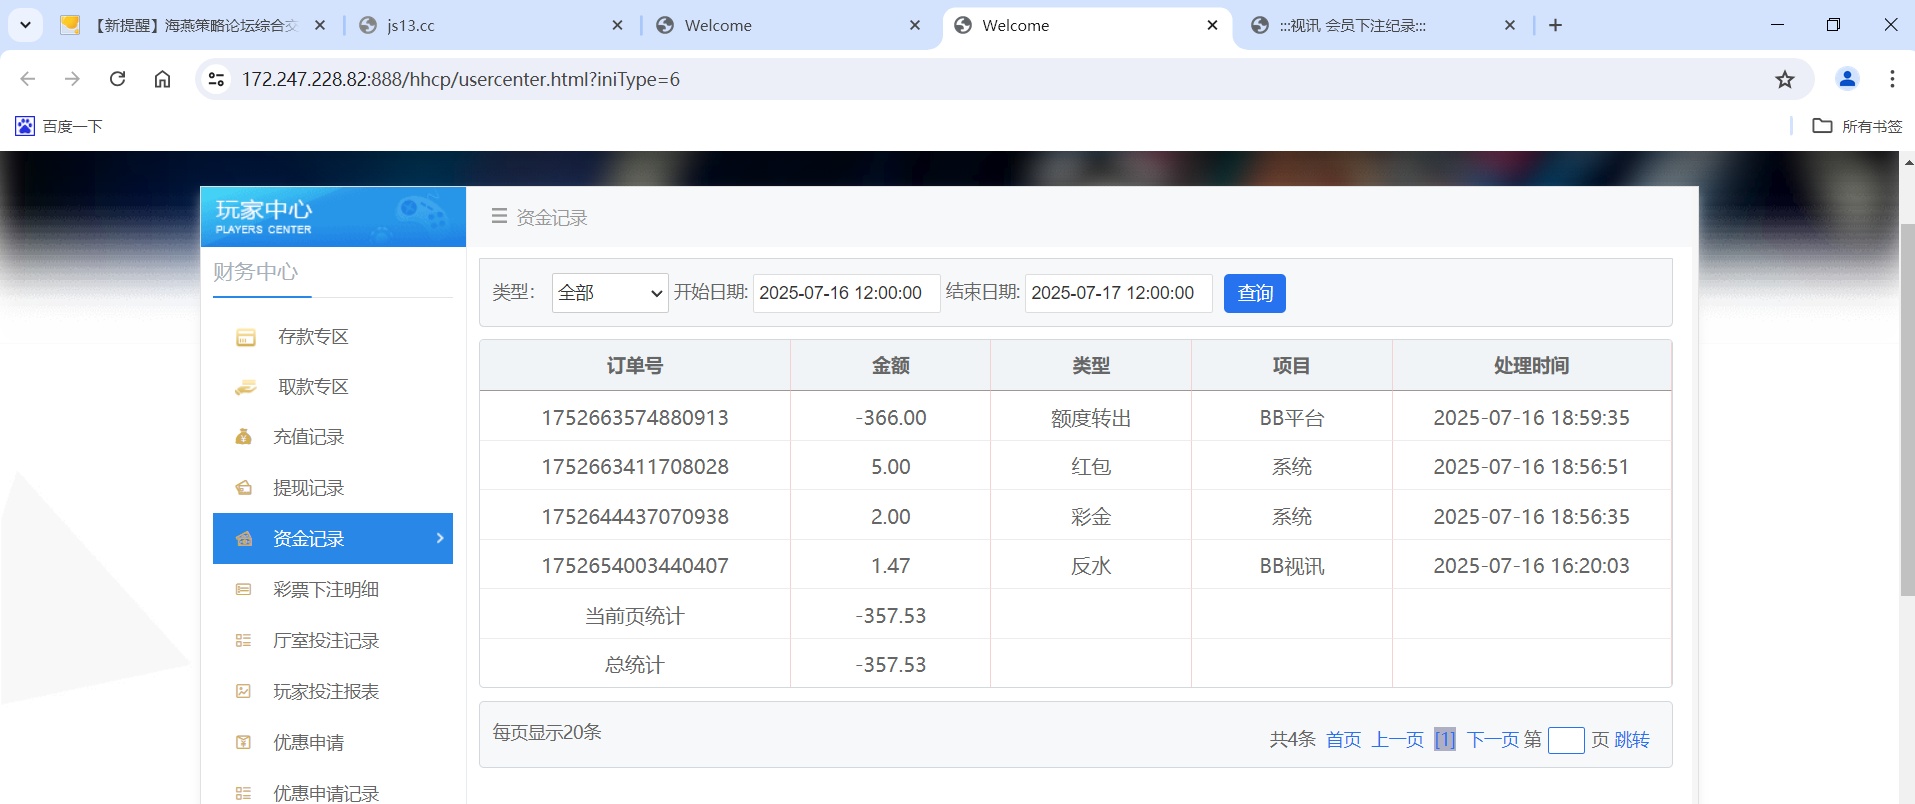Click the vertical page scrollbar
1915x804 pixels.
coord(1906,410)
